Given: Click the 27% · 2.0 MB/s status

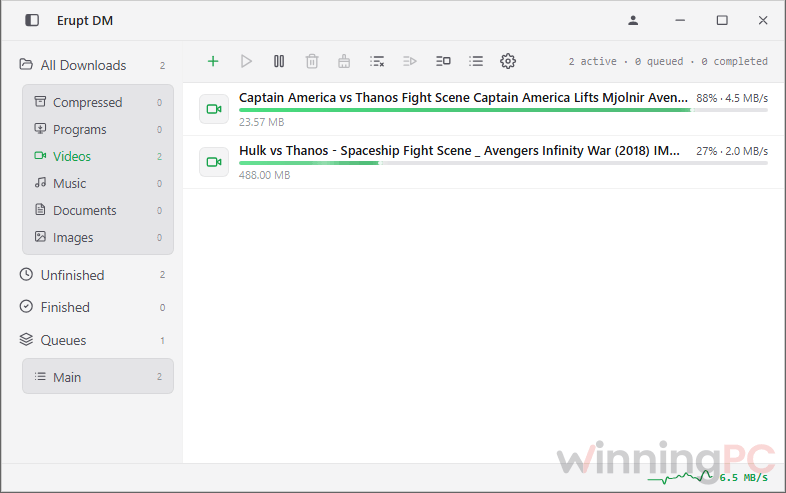Looking at the screenshot, I should (x=732, y=151).
